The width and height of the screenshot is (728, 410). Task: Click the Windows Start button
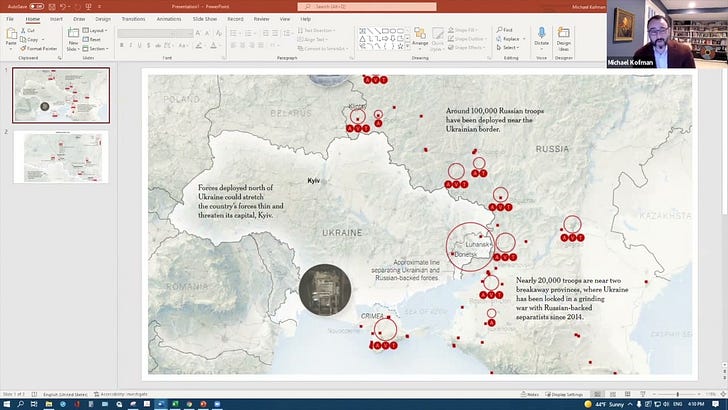coord(7,404)
